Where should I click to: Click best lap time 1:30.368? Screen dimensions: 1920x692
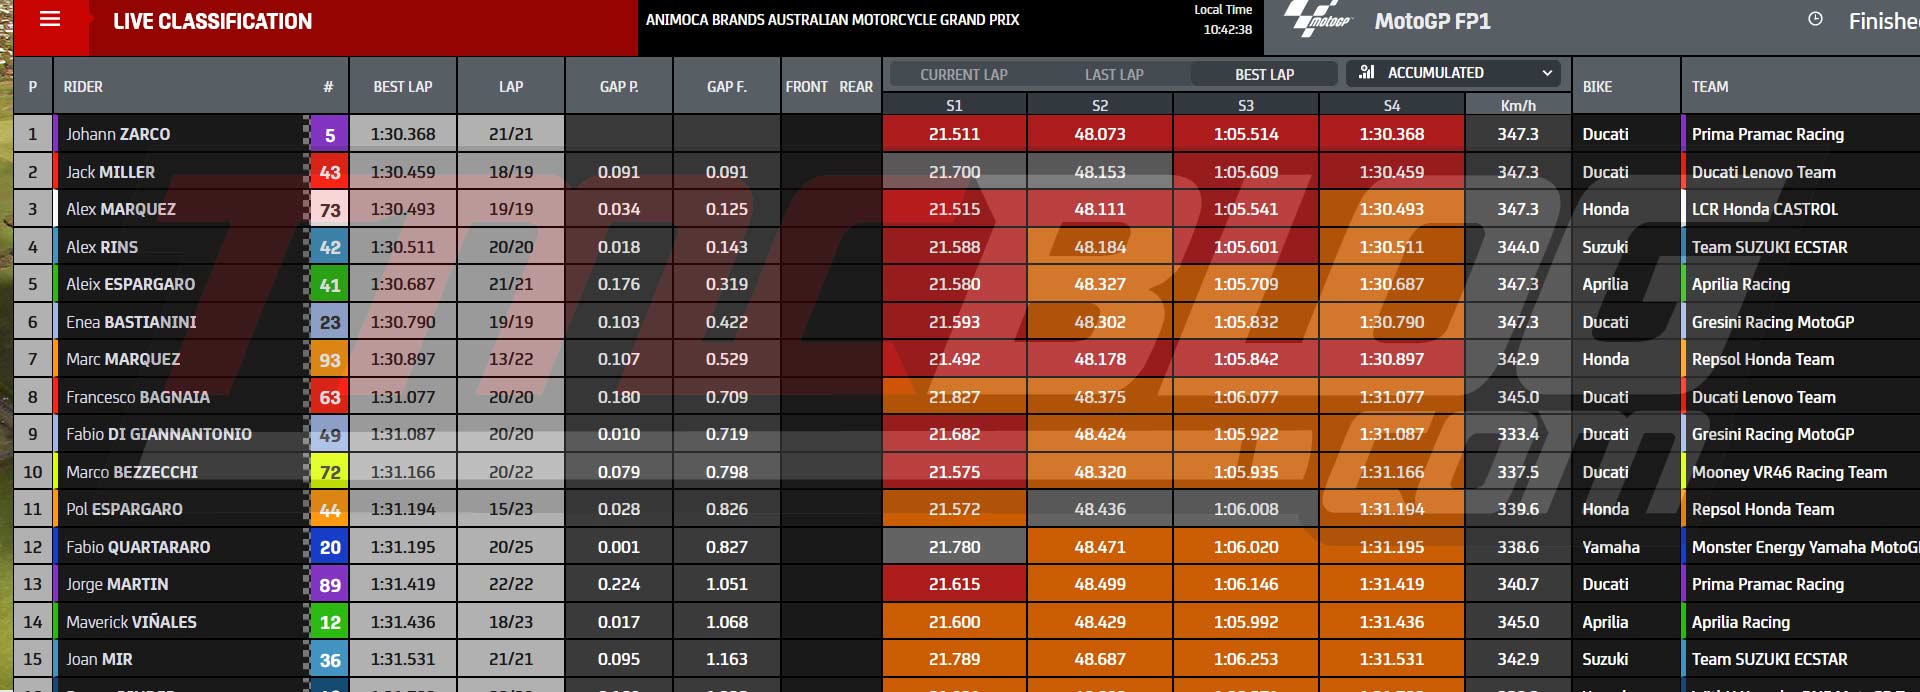[403, 134]
